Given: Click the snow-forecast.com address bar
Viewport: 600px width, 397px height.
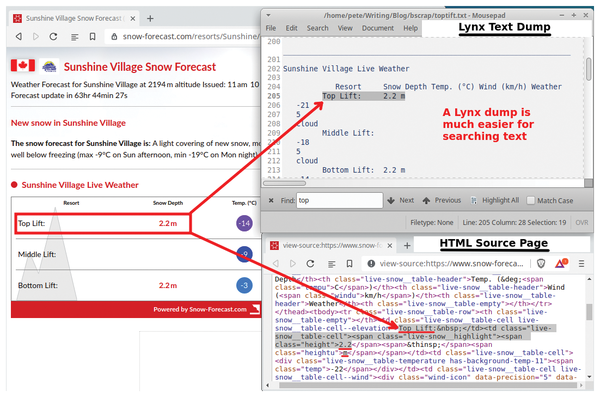Looking at the screenshot, I should 190,36.
